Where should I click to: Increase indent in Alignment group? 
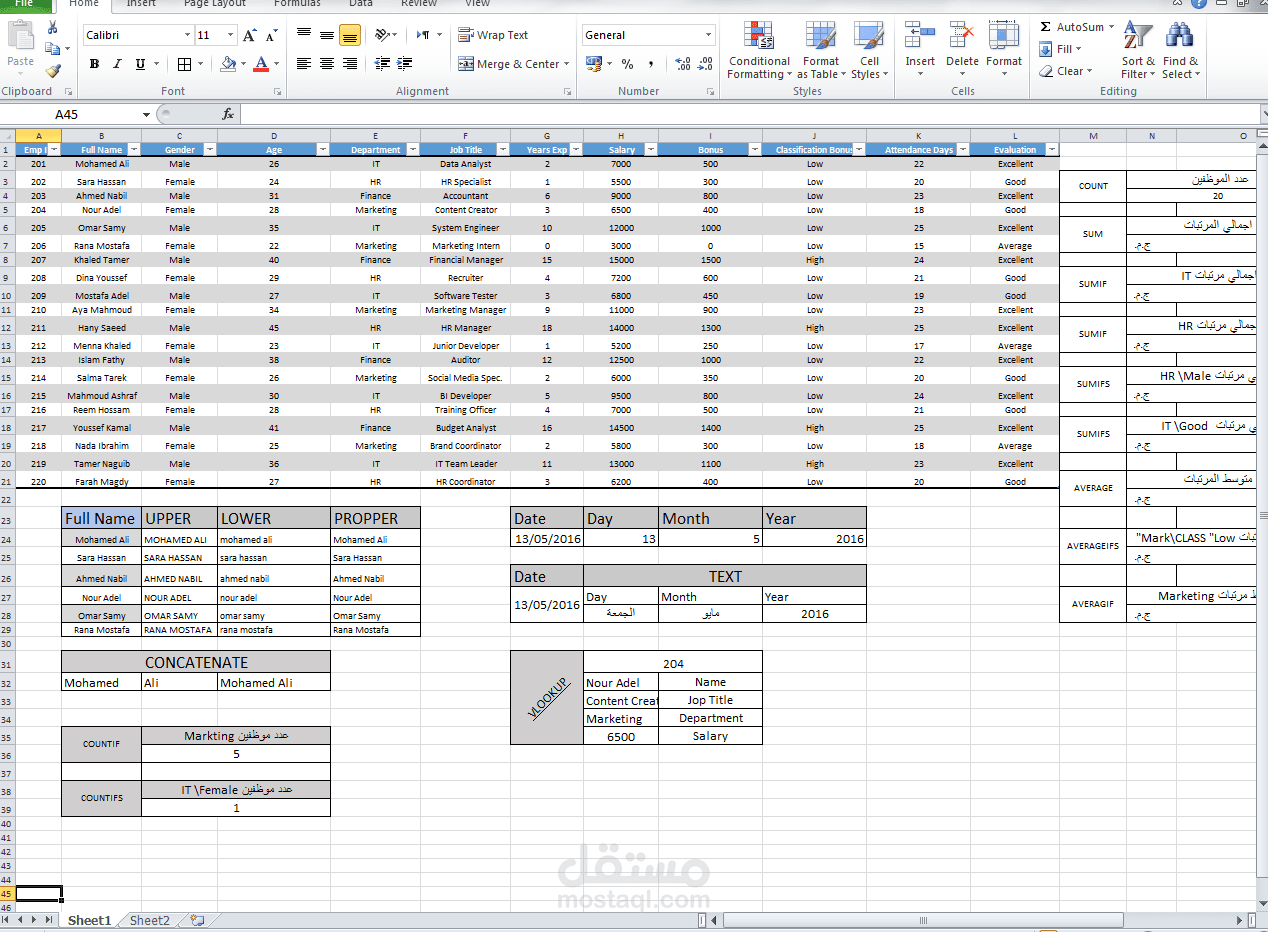click(405, 63)
